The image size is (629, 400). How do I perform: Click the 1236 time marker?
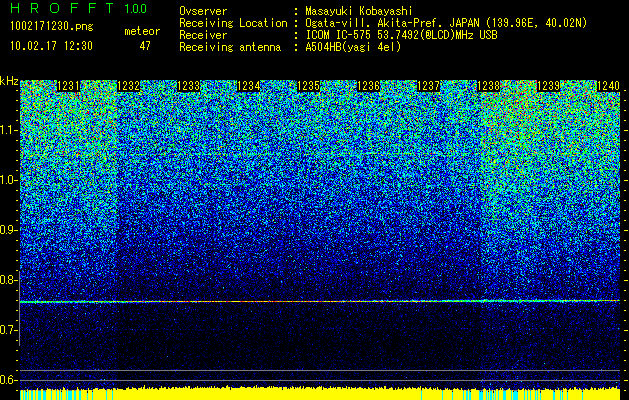click(x=368, y=86)
